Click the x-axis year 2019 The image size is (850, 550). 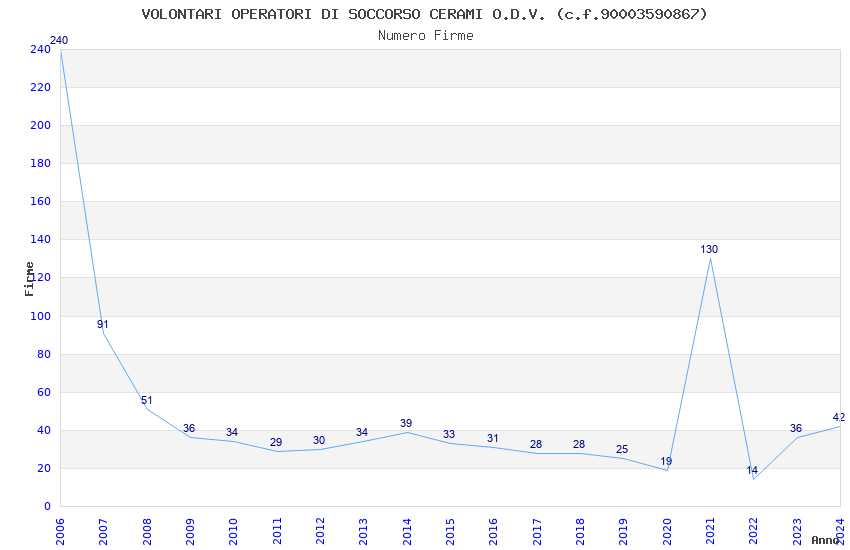pos(624,531)
